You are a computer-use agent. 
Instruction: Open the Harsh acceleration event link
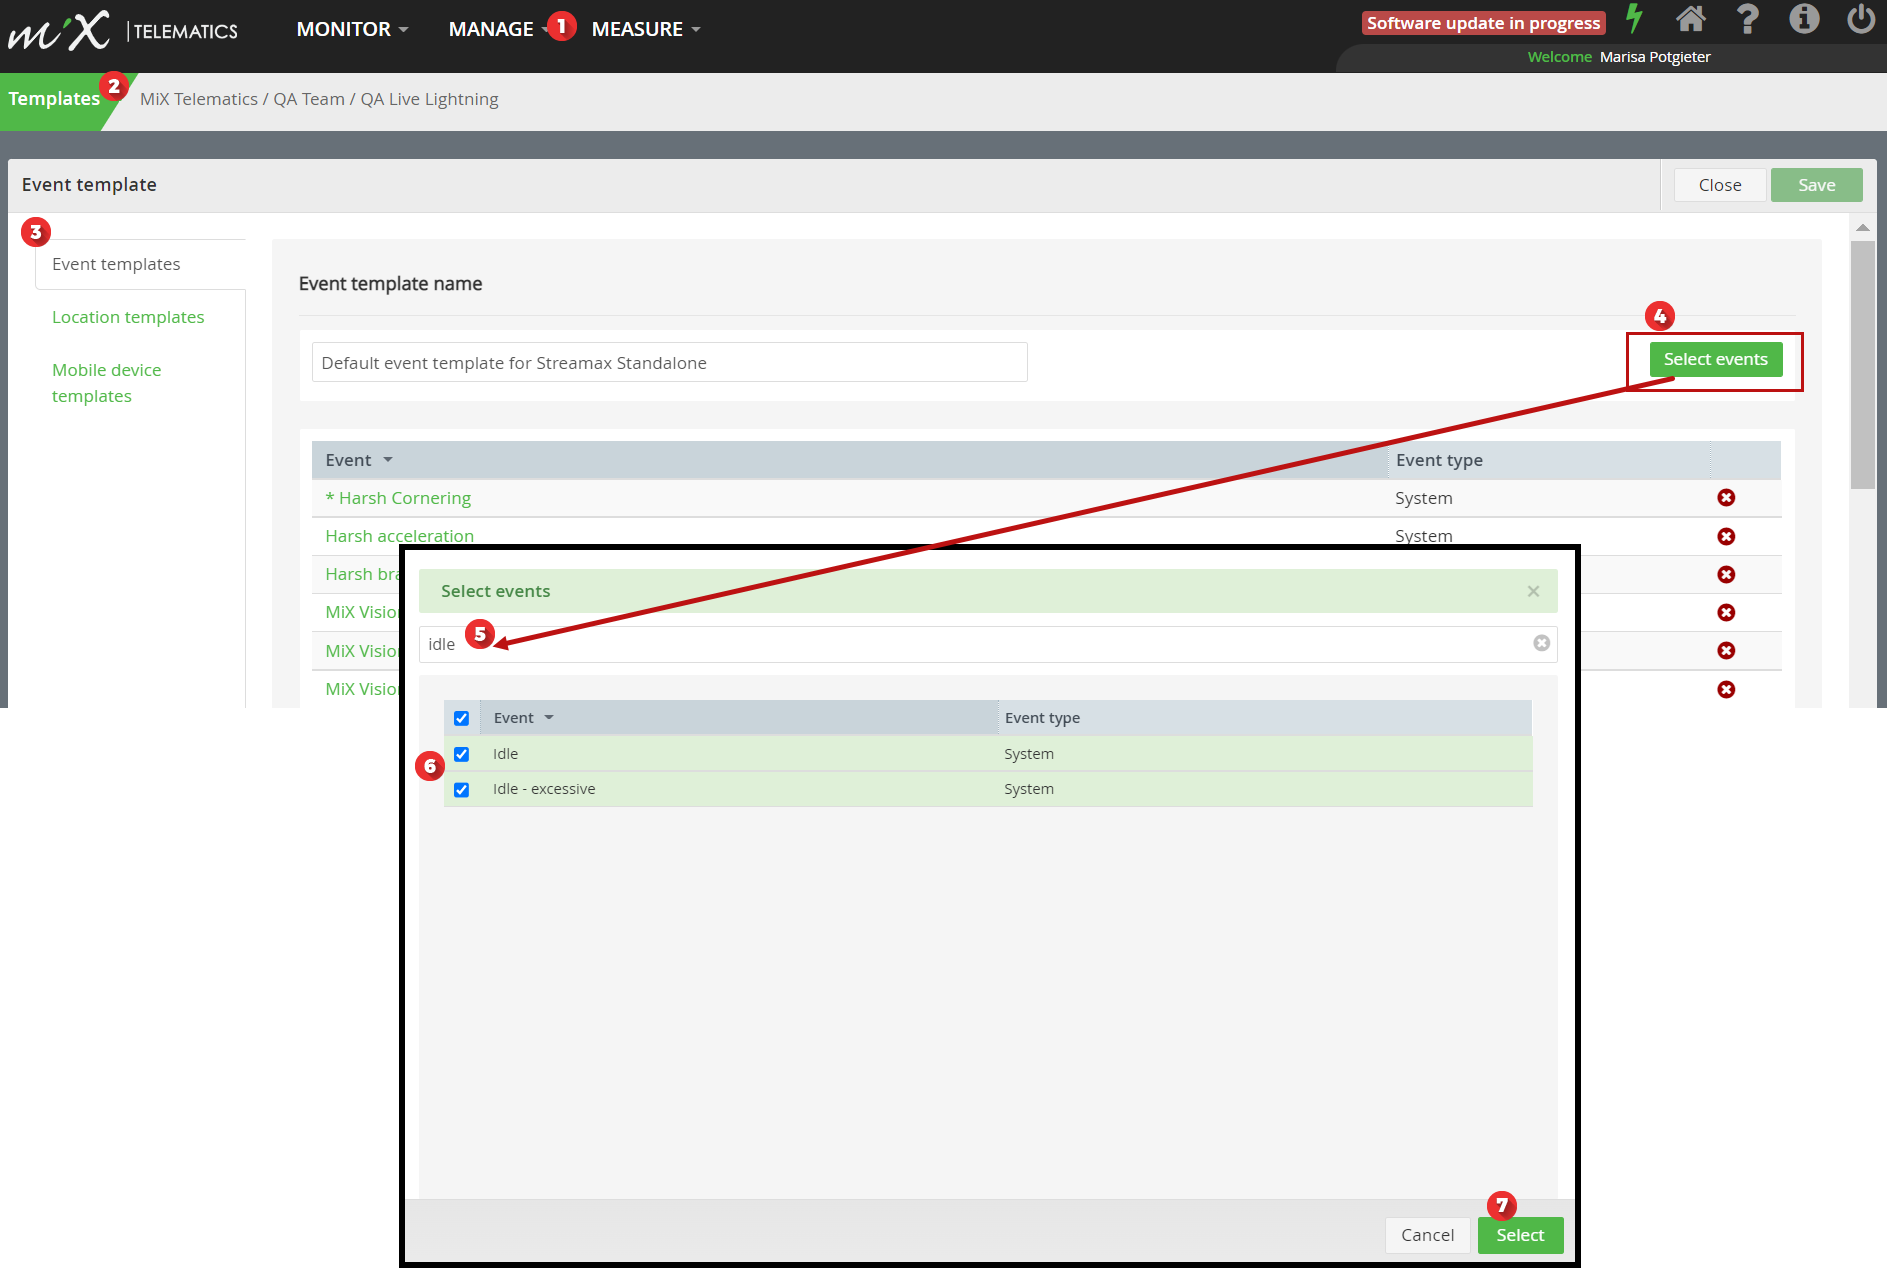pyautogui.click(x=400, y=536)
